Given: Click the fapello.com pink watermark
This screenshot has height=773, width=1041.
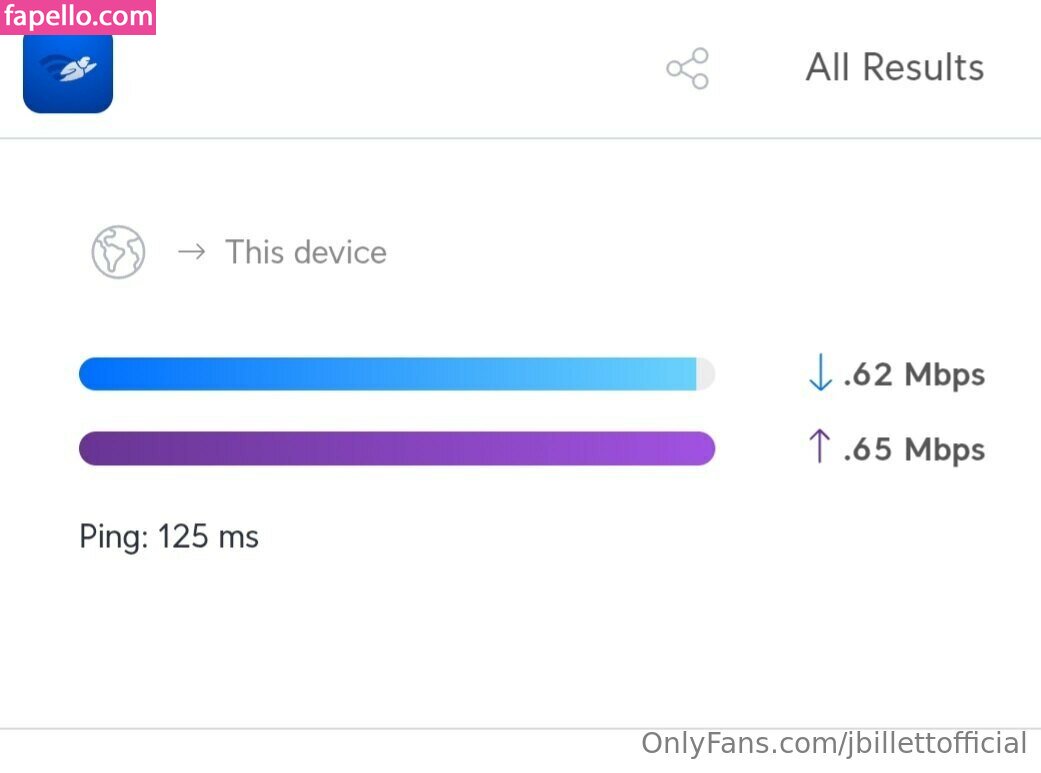Looking at the screenshot, I should pos(78,17).
